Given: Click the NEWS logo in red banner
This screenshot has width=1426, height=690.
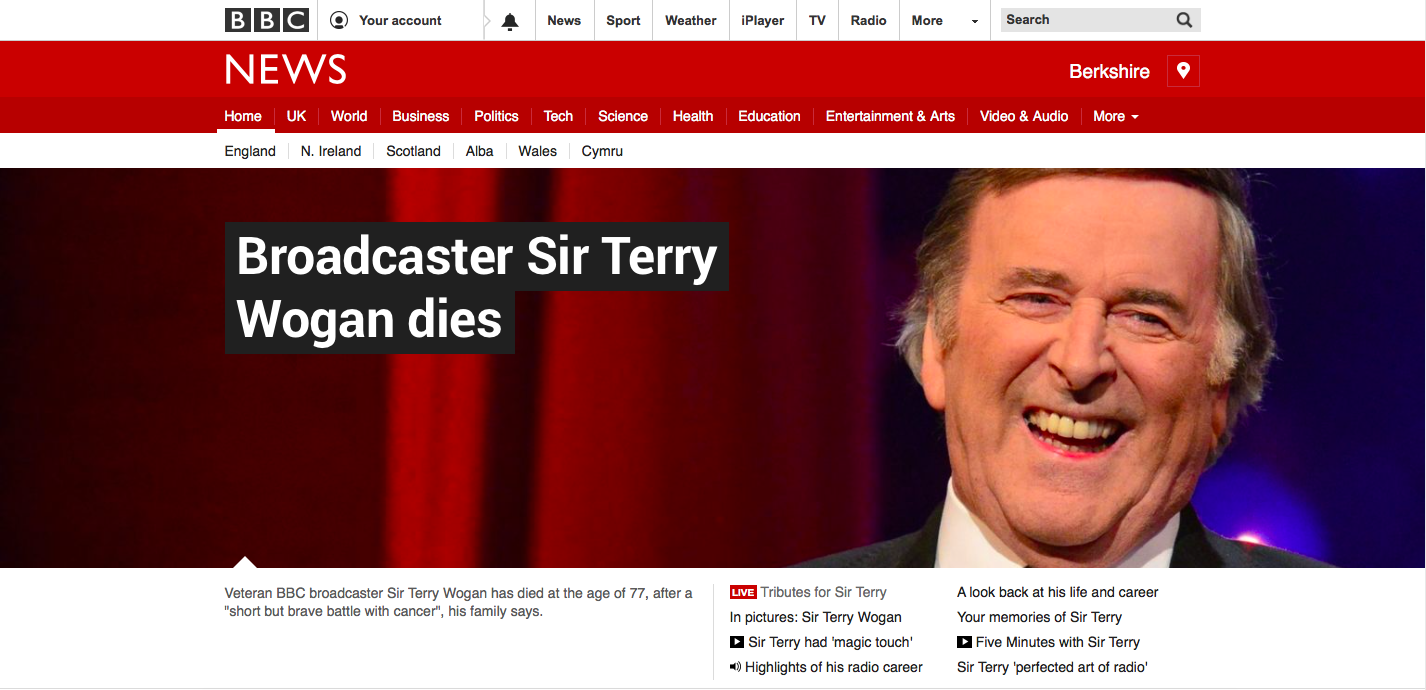Looking at the screenshot, I should 286,70.
